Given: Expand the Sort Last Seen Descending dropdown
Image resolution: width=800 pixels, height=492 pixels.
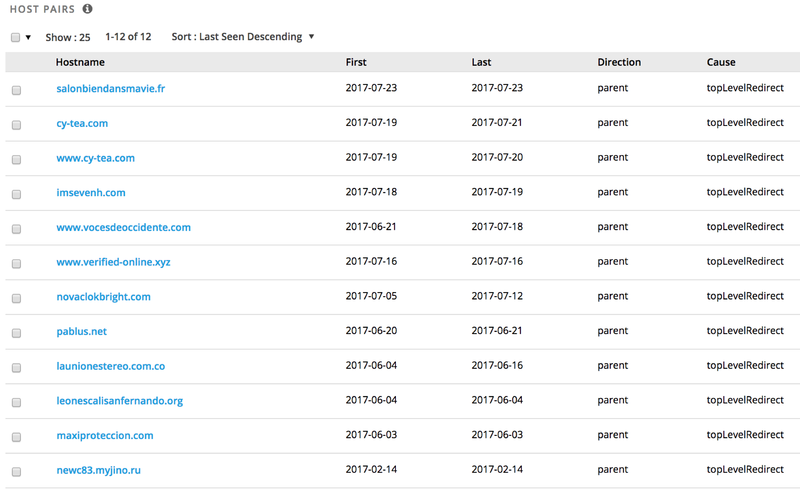Looking at the screenshot, I should pyautogui.click(x=243, y=37).
